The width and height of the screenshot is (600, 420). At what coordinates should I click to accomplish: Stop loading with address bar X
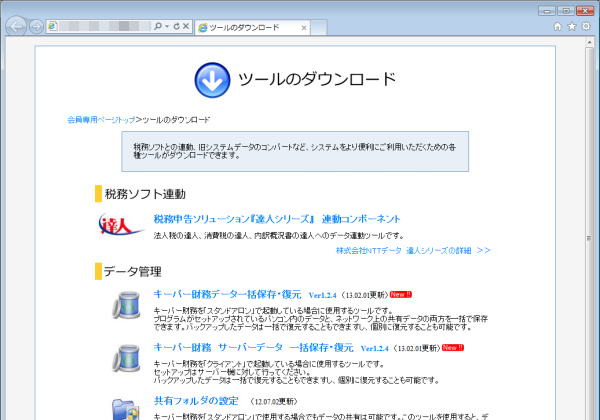coord(186,26)
